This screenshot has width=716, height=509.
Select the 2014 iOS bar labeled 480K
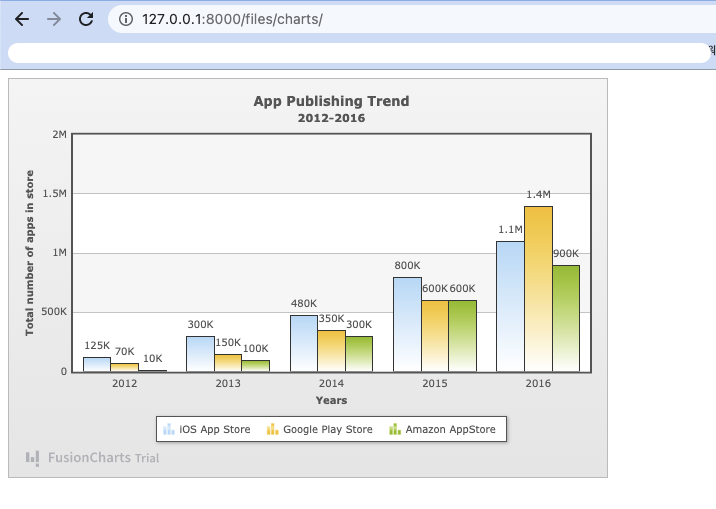(304, 344)
